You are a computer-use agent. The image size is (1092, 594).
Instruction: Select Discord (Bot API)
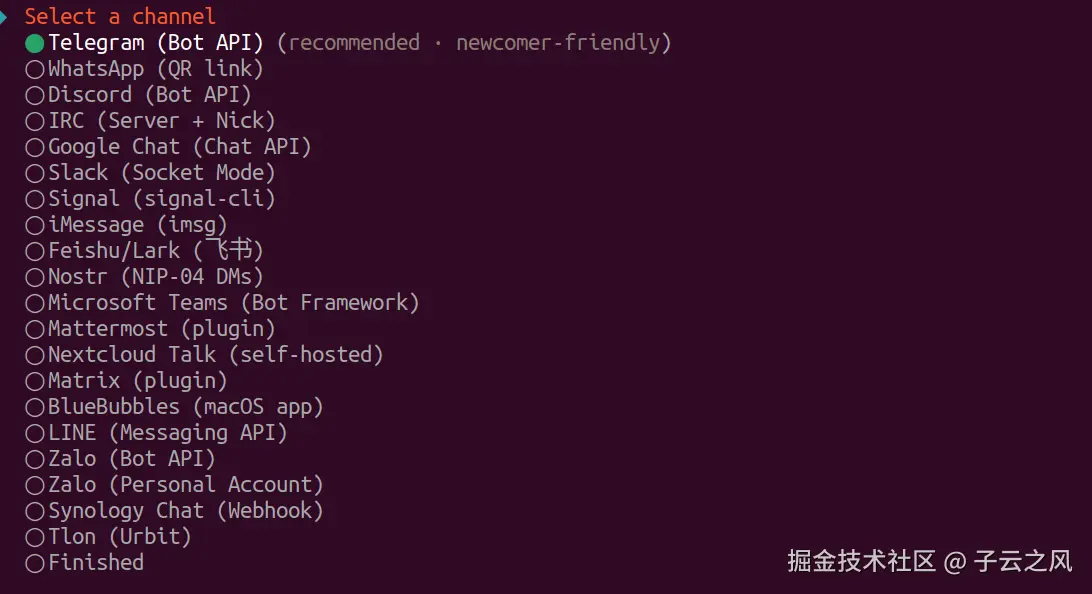(130, 94)
